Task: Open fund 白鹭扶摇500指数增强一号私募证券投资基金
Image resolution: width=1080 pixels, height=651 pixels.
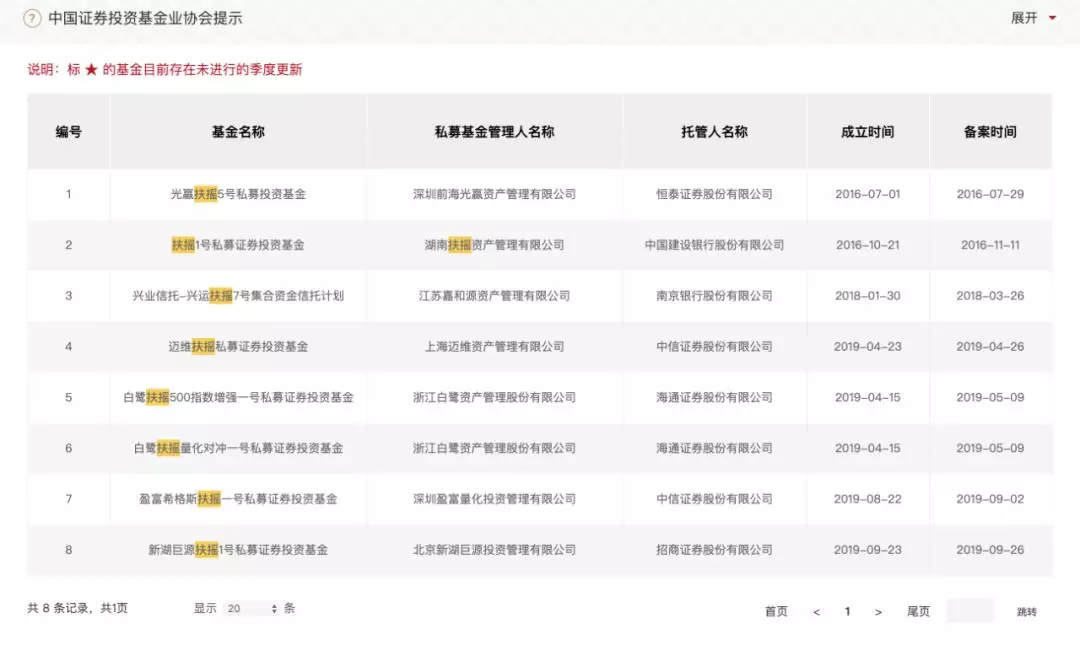Action: point(238,397)
